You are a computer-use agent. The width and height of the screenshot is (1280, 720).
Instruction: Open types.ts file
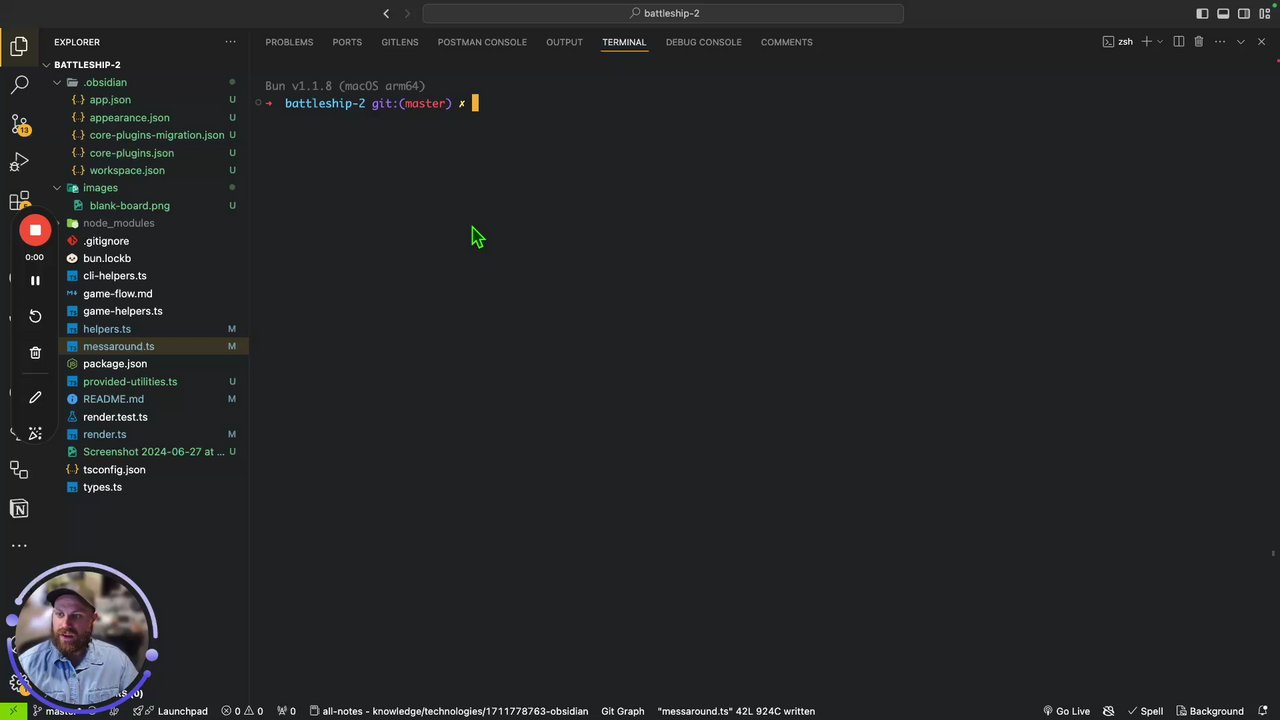pos(102,487)
